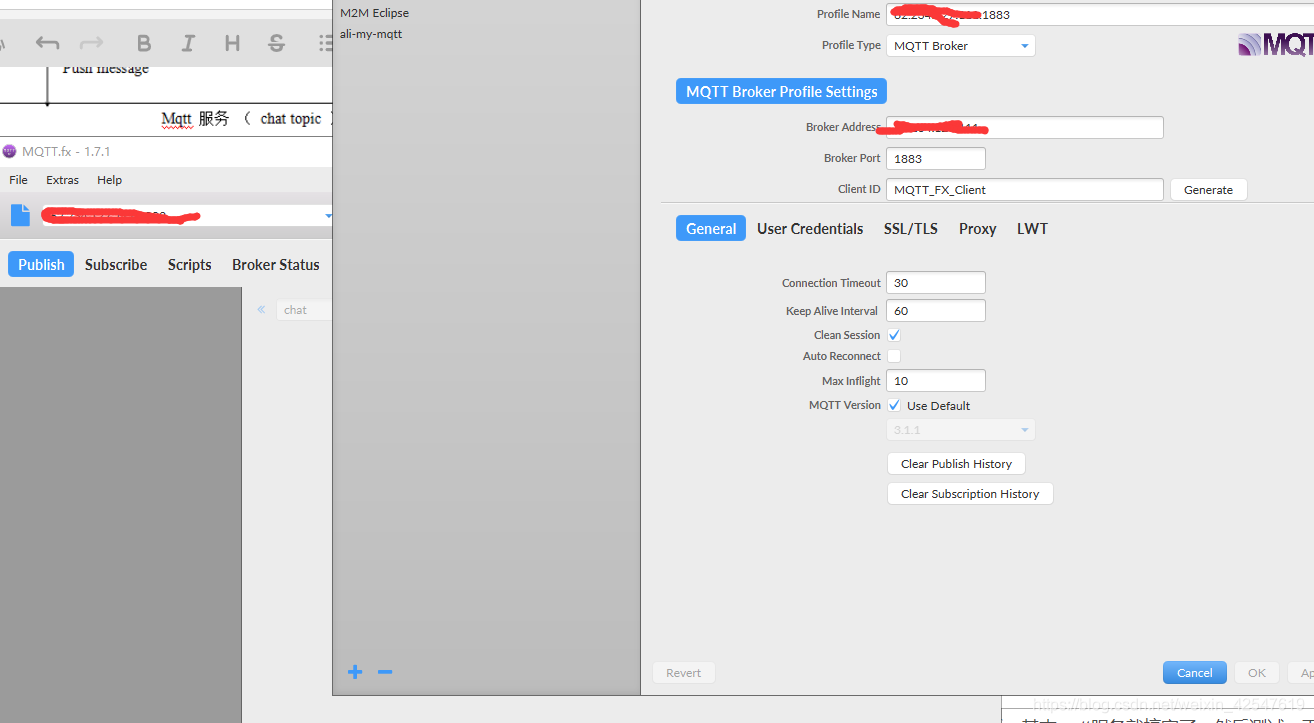Click the Cancel button
Image resolution: width=1314 pixels, height=723 pixels.
tap(1195, 673)
